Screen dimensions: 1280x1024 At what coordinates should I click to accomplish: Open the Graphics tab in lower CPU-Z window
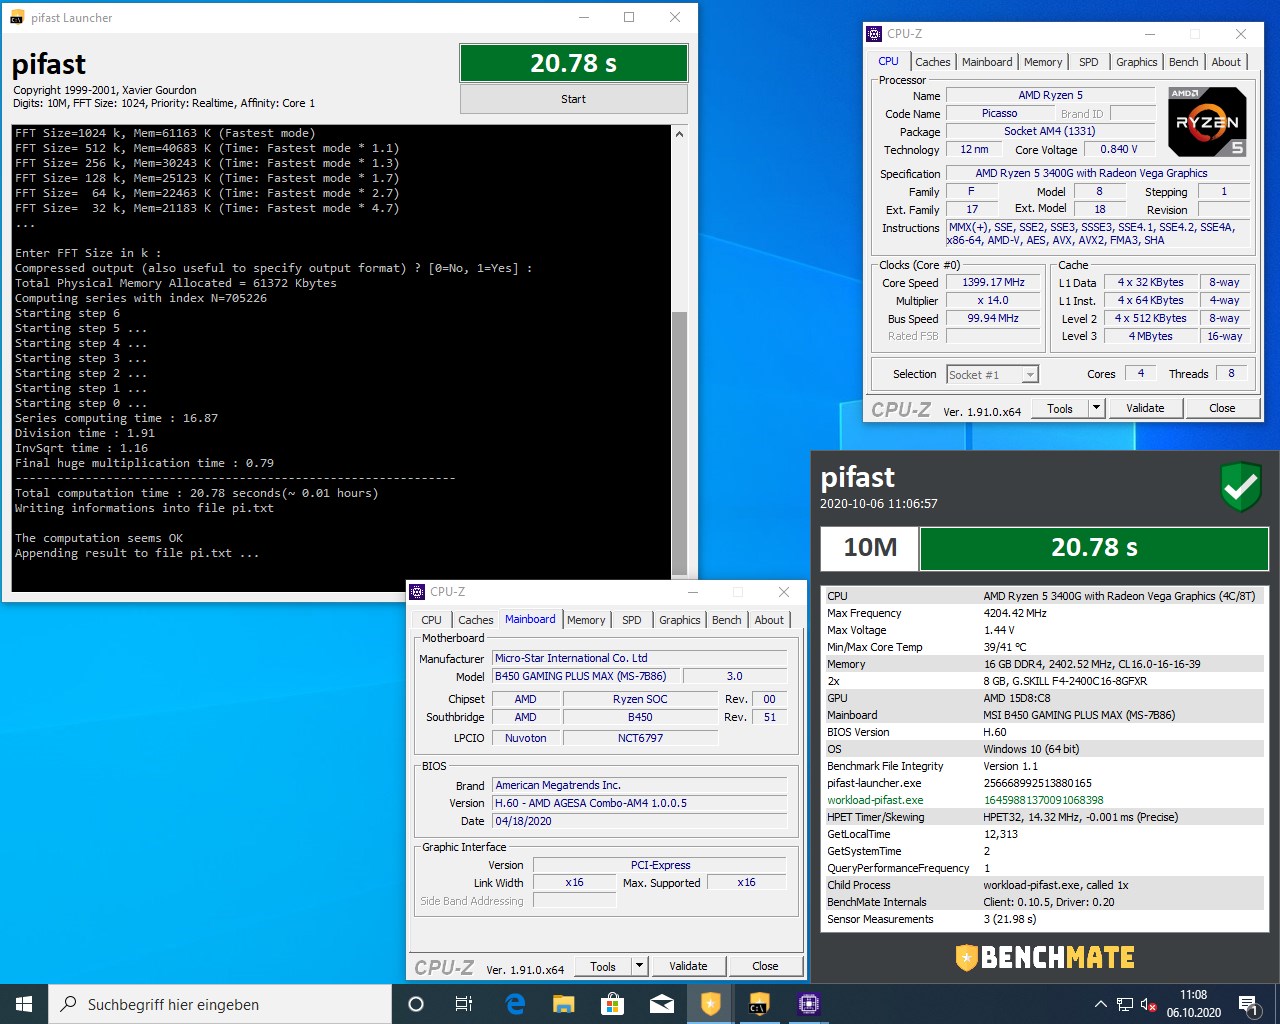pos(680,620)
